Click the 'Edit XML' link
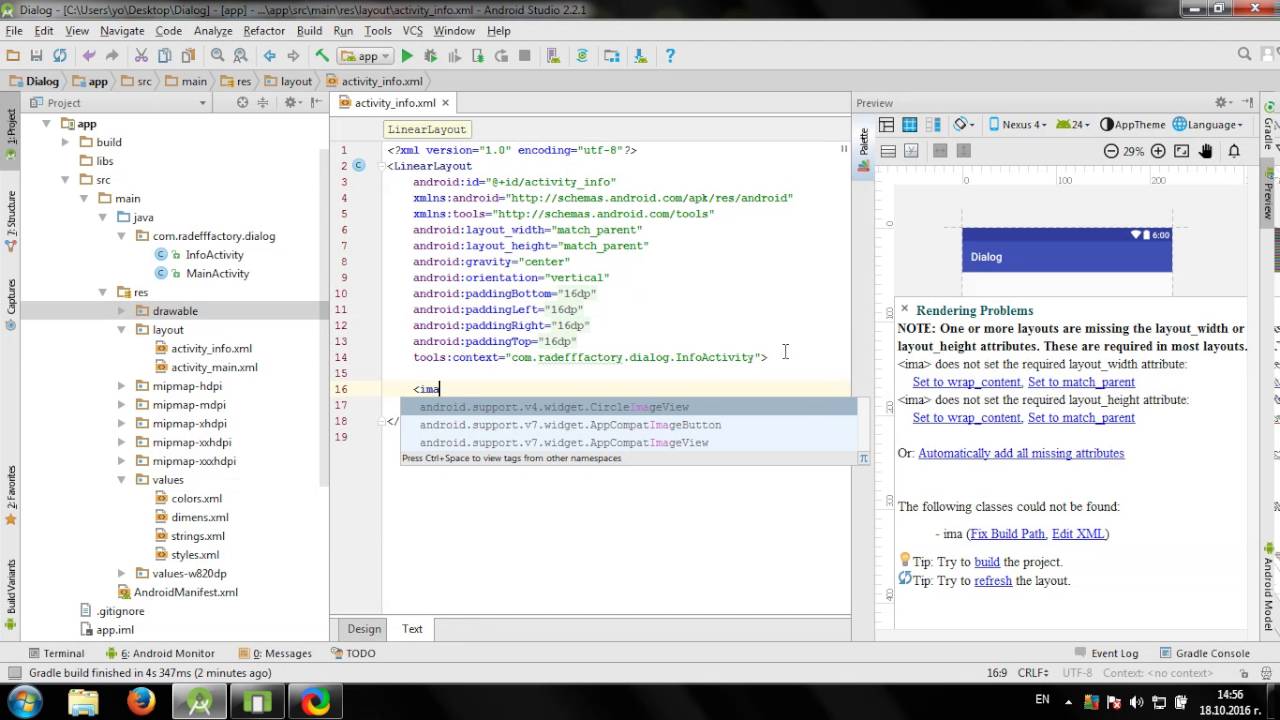Viewport: 1280px width, 720px height. (1078, 534)
